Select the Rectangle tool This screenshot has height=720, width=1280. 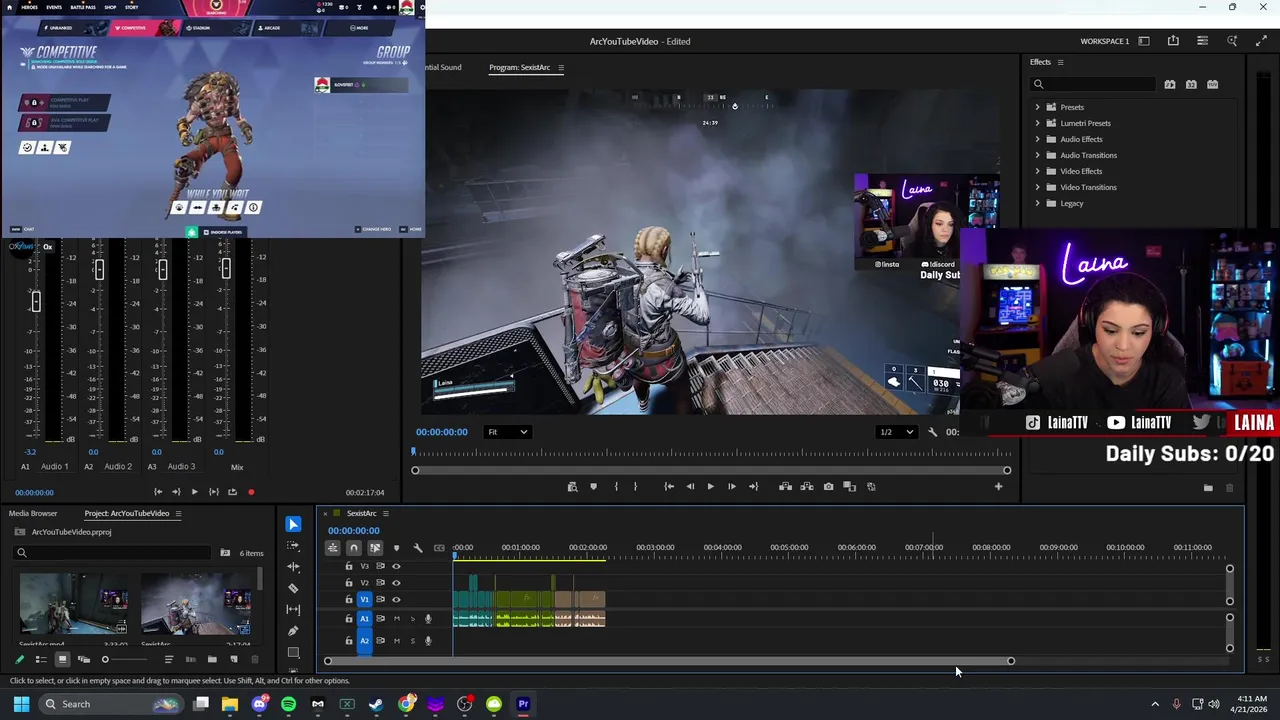pyautogui.click(x=293, y=652)
